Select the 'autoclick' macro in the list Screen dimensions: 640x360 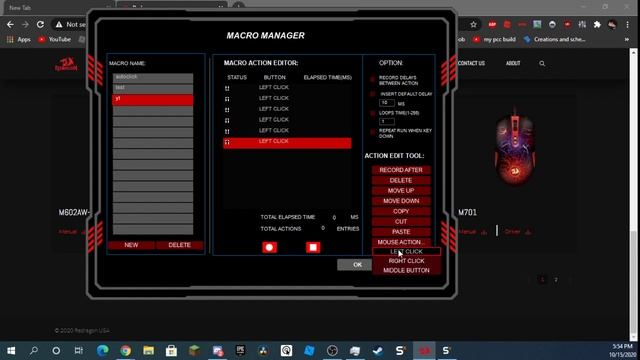coord(153,78)
